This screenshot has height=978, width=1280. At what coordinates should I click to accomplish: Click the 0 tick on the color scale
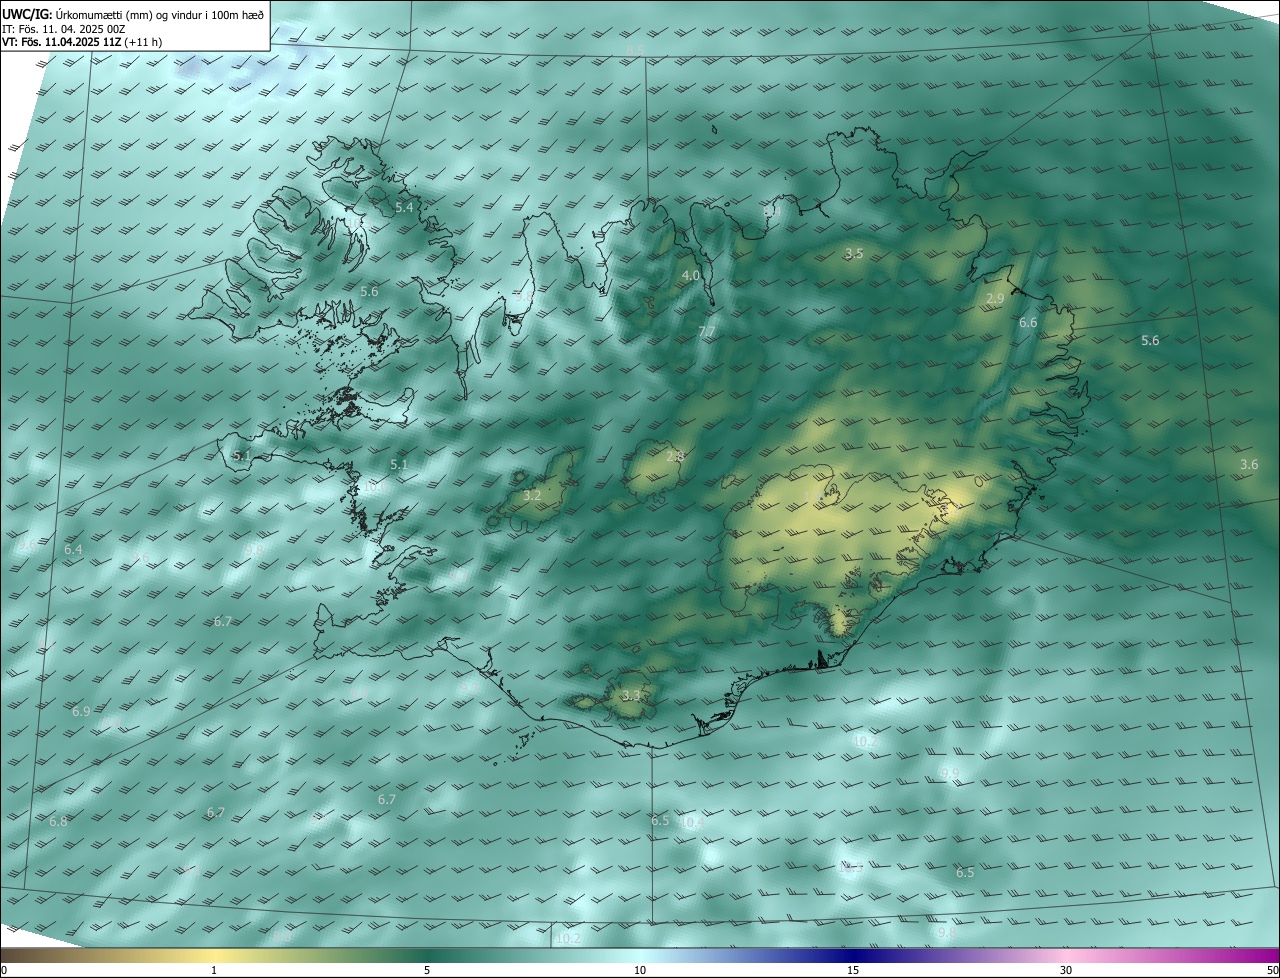coord(3,970)
